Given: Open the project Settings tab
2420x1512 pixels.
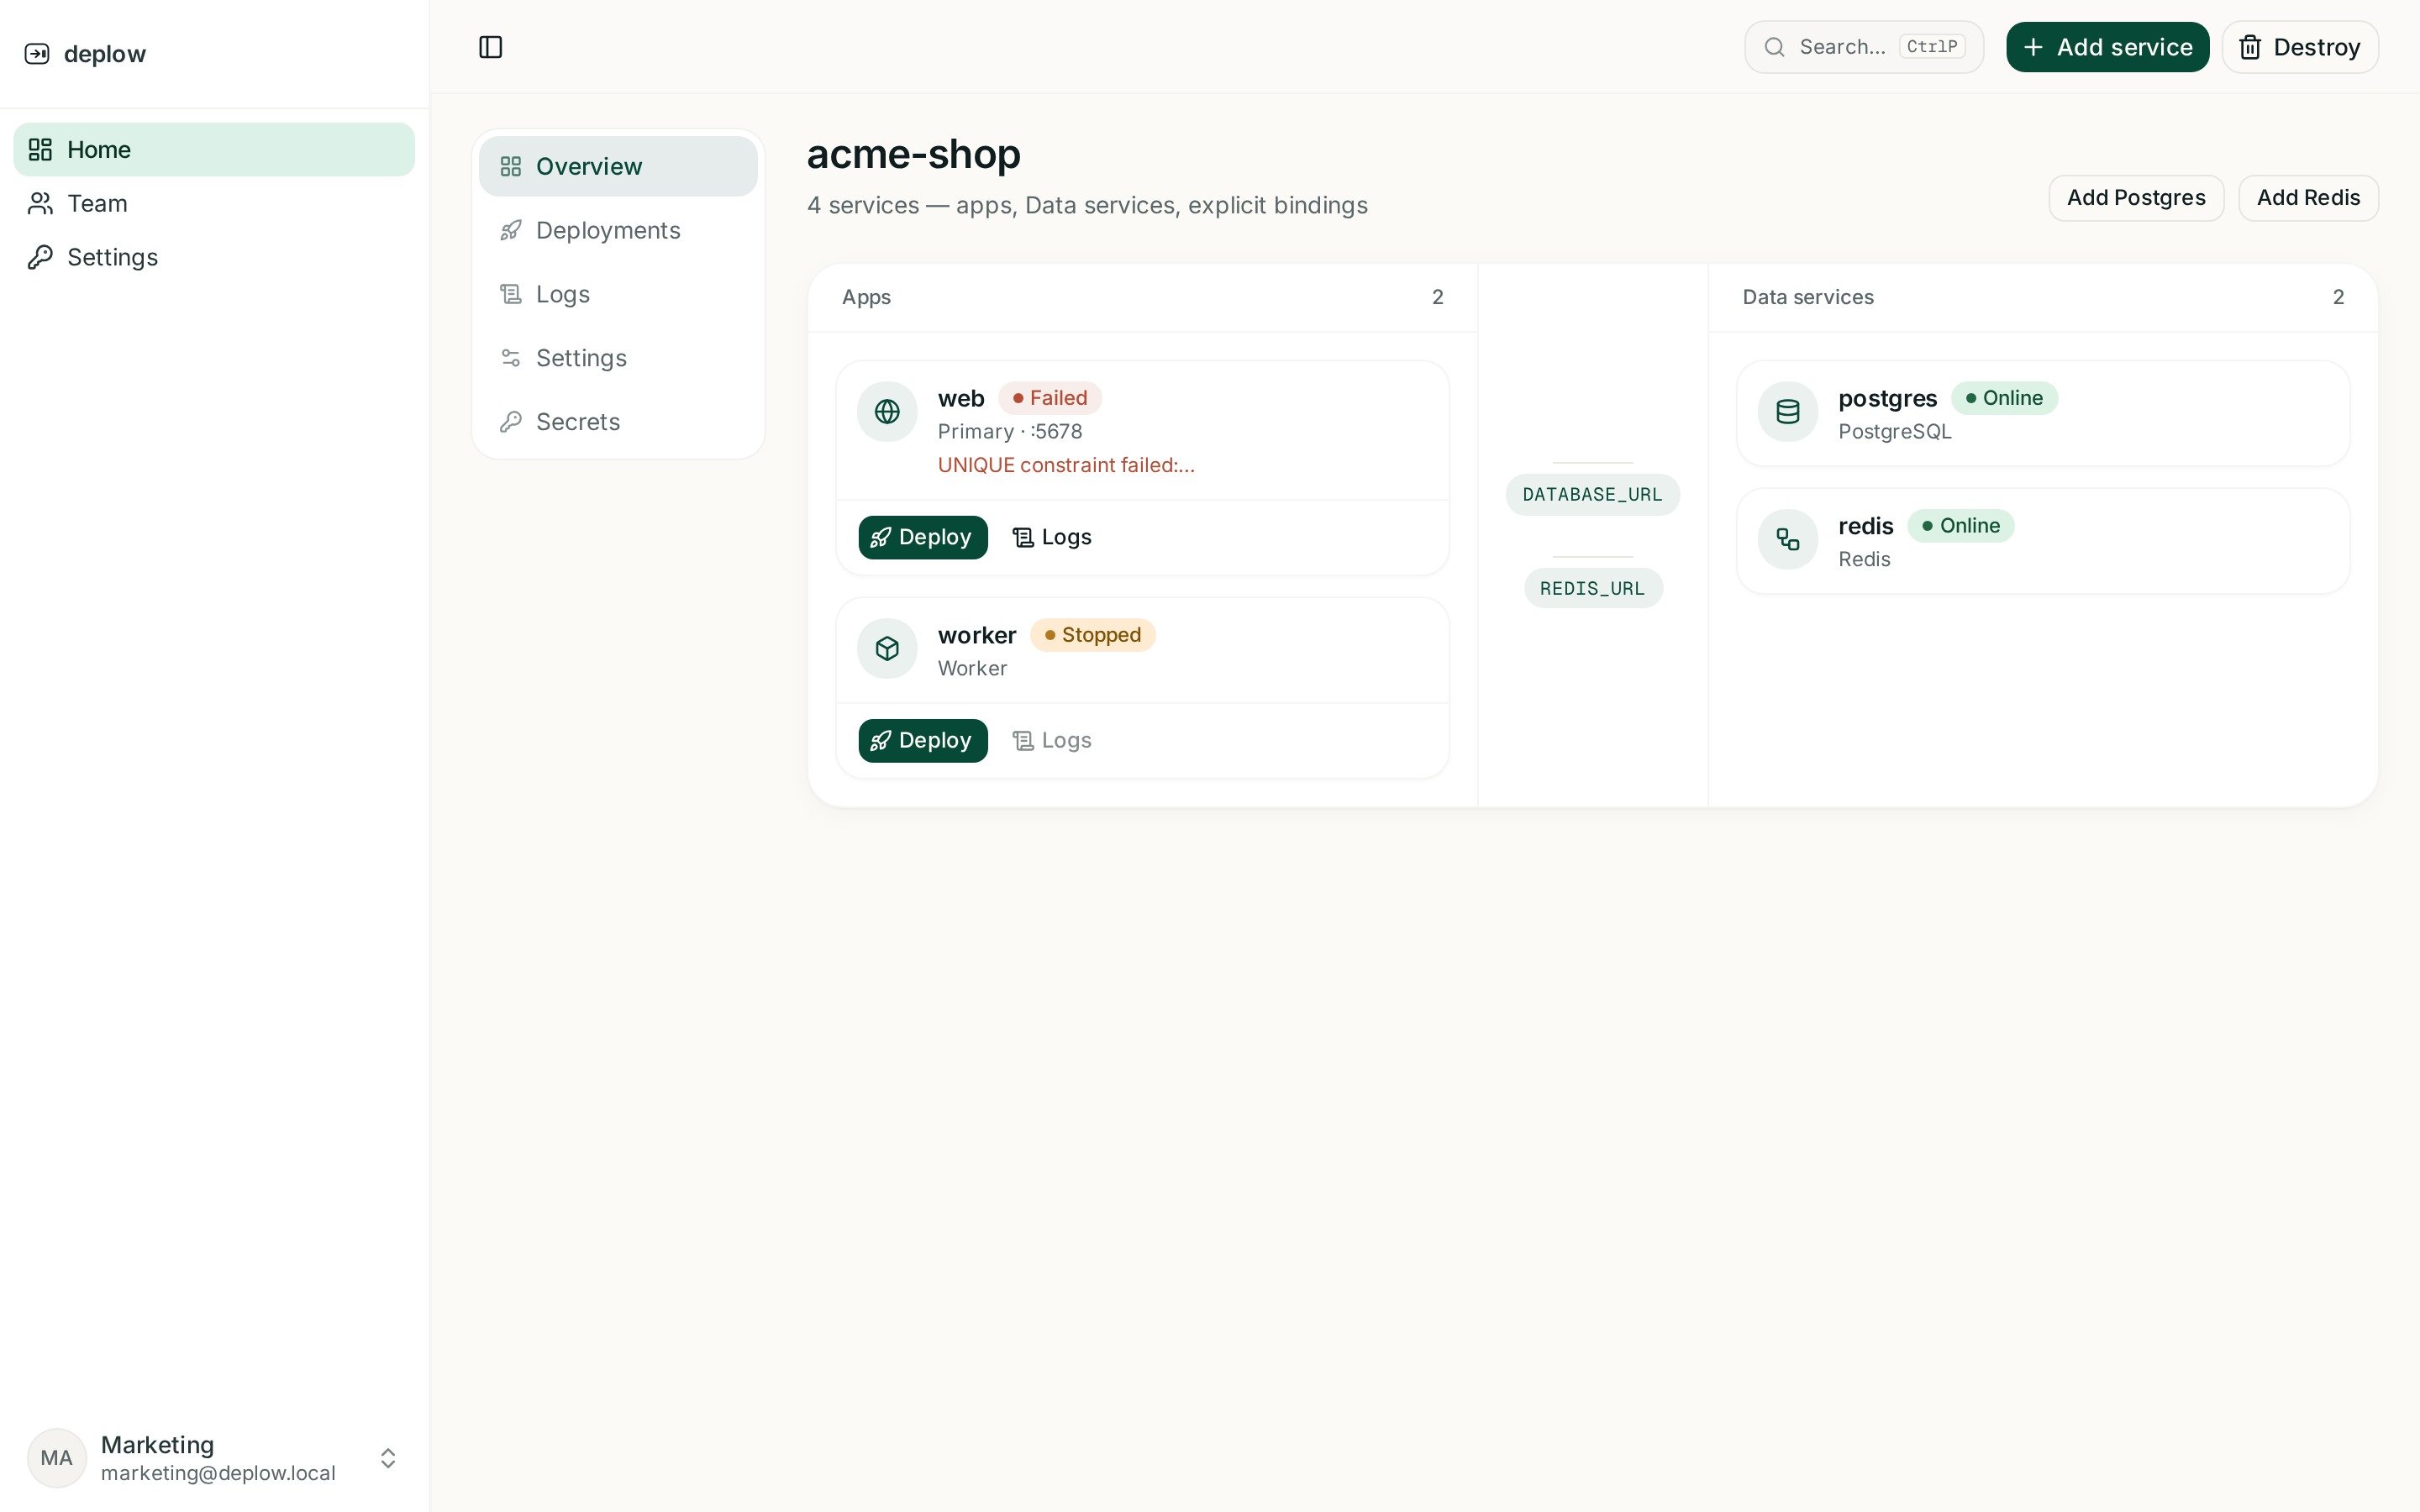Looking at the screenshot, I should [x=618, y=358].
